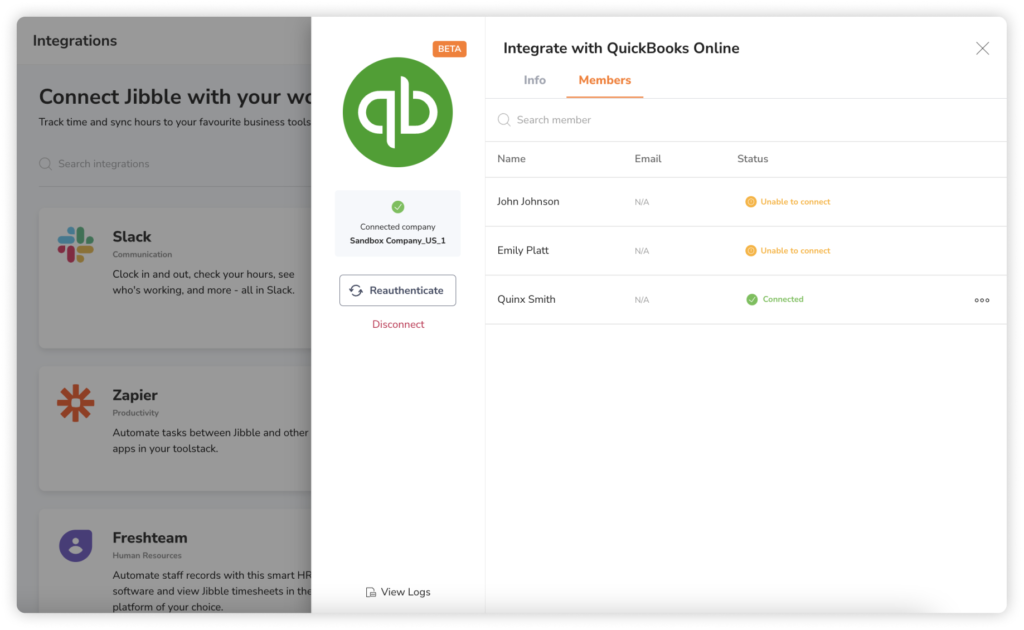The image size is (1024, 630).
Task: Click the Zapier logo icon
Action: (75, 402)
